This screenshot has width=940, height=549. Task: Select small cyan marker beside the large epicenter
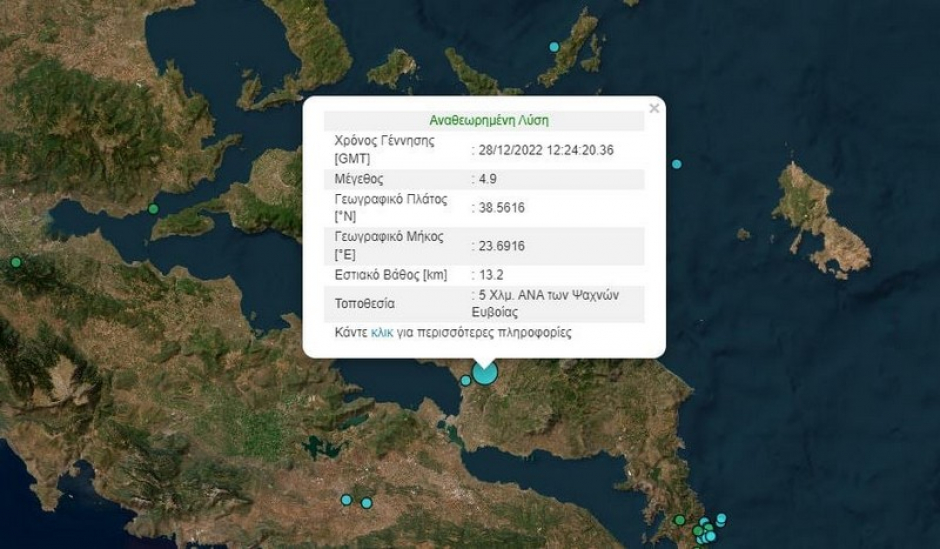tap(466, 380)
